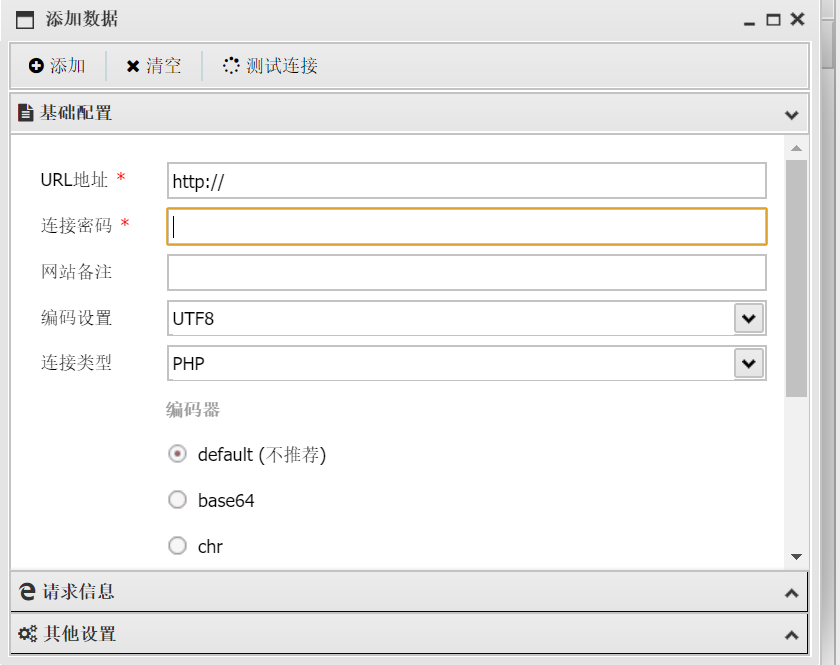Viewport: 840px width, 665px height.
Task: Click the spinner icon for 测试连接
Action: tap(231, 66)
